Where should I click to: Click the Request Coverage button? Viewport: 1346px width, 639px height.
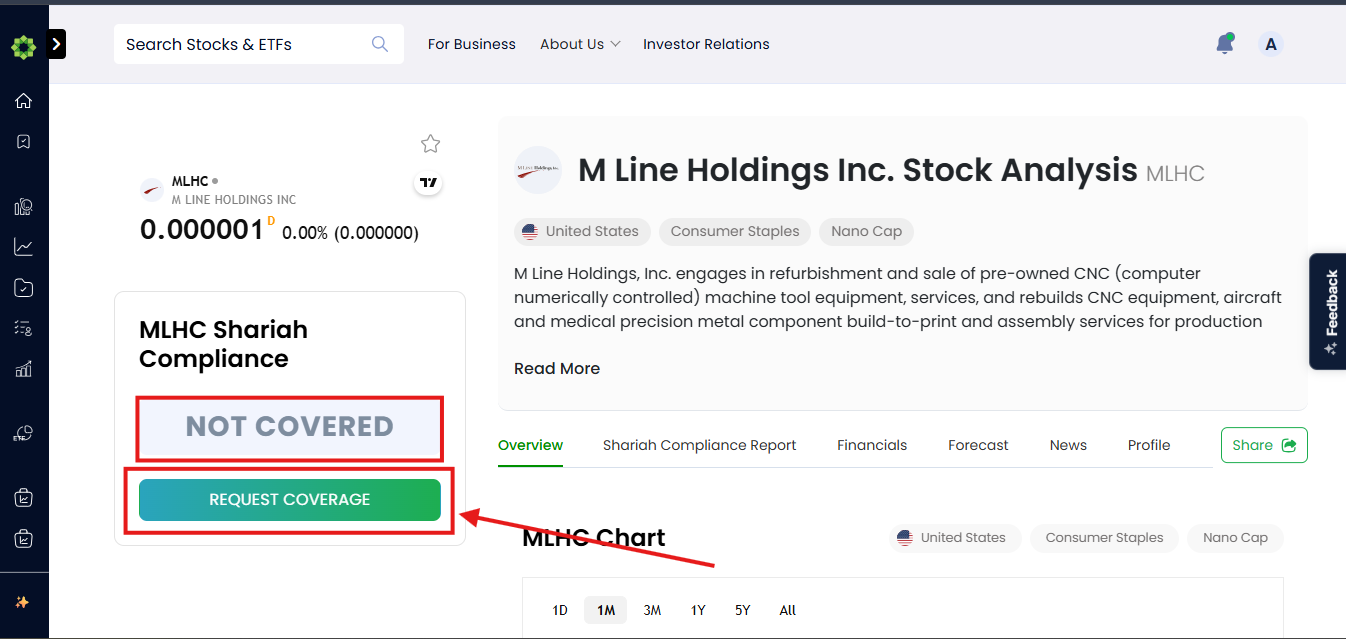point(290,500)
